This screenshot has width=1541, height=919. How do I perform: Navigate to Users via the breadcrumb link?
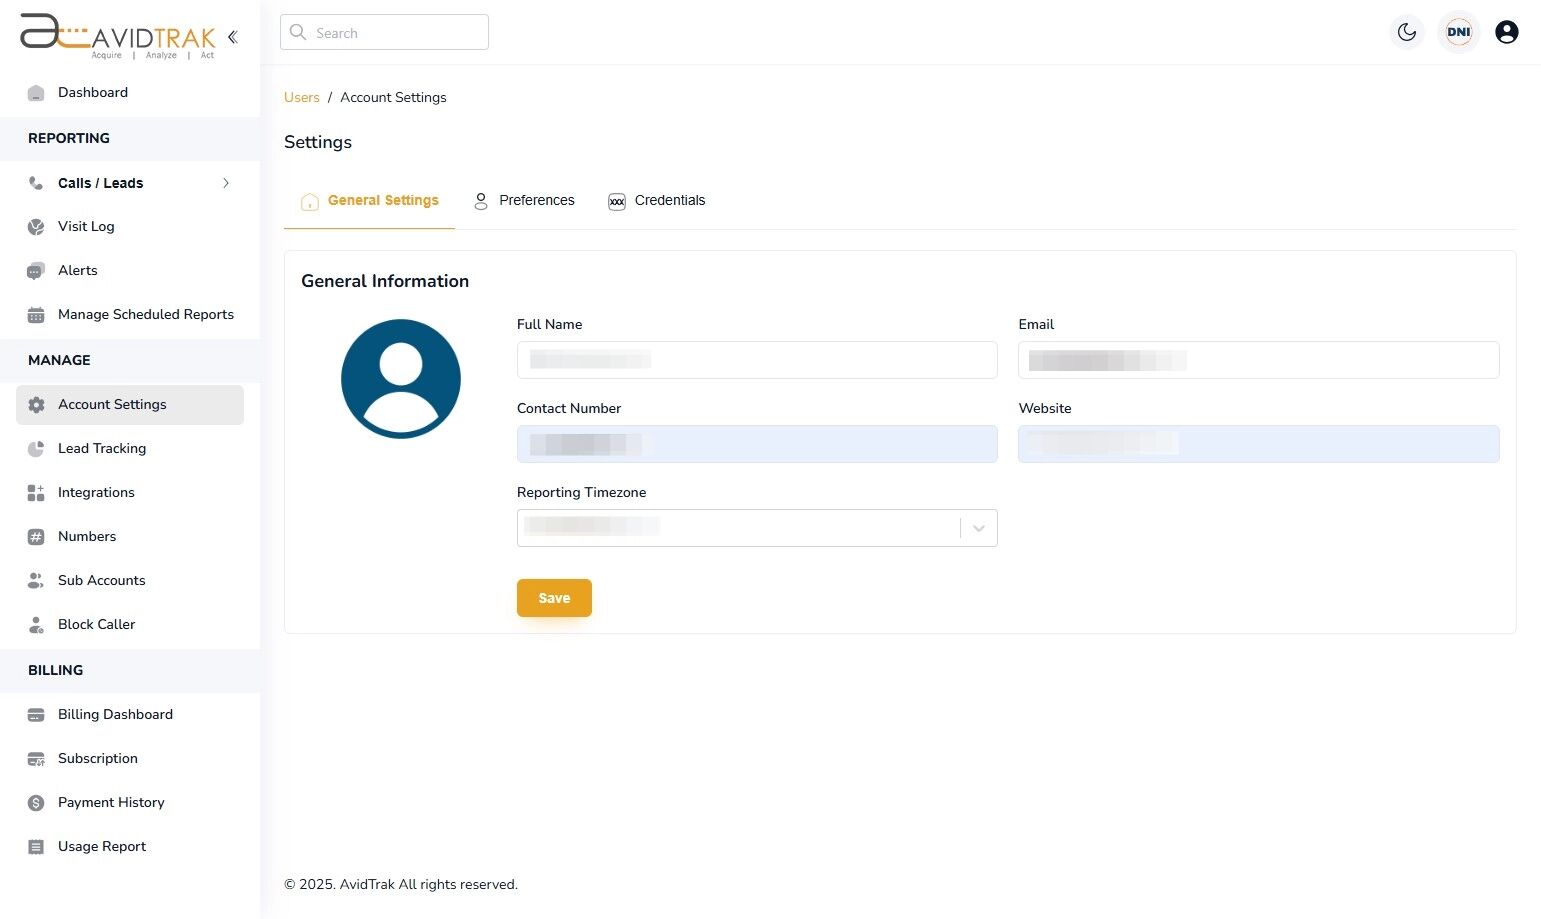301,97
